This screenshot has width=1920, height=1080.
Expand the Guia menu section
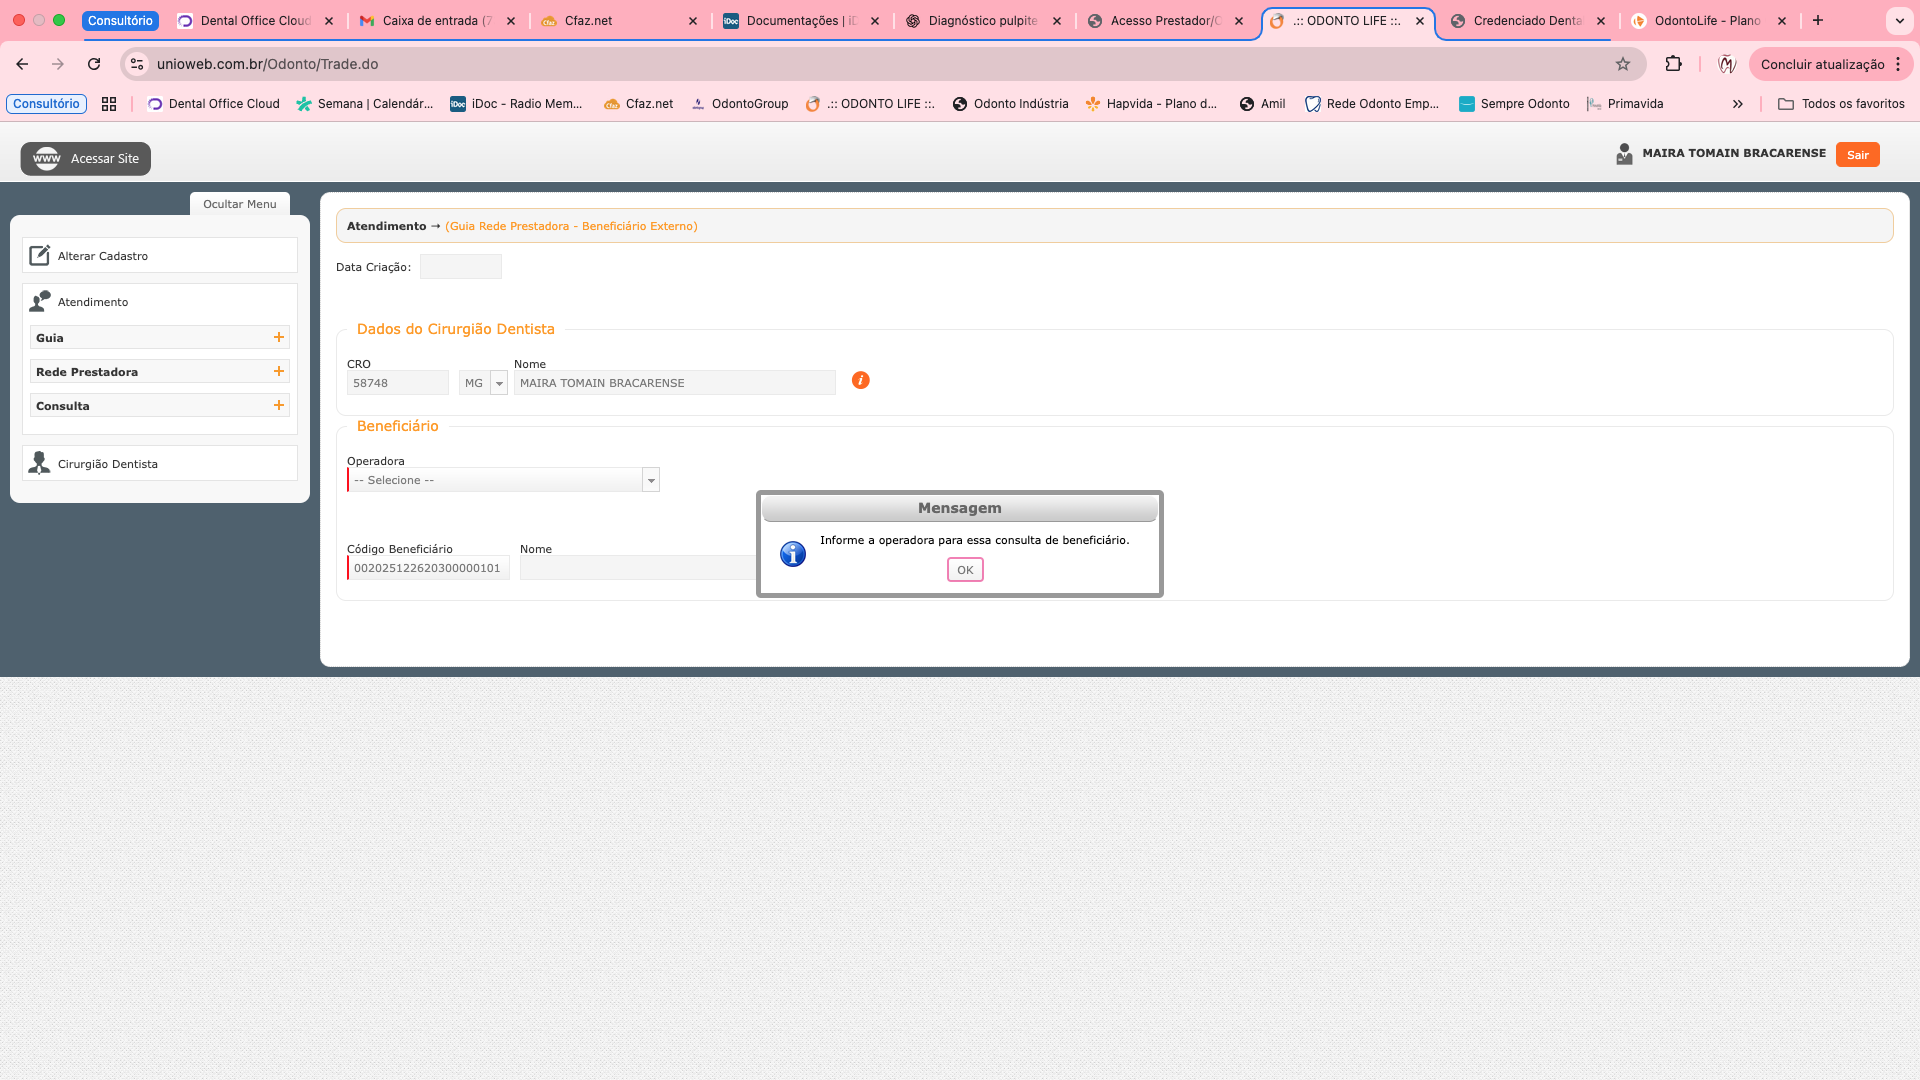[x=279, y=338]
